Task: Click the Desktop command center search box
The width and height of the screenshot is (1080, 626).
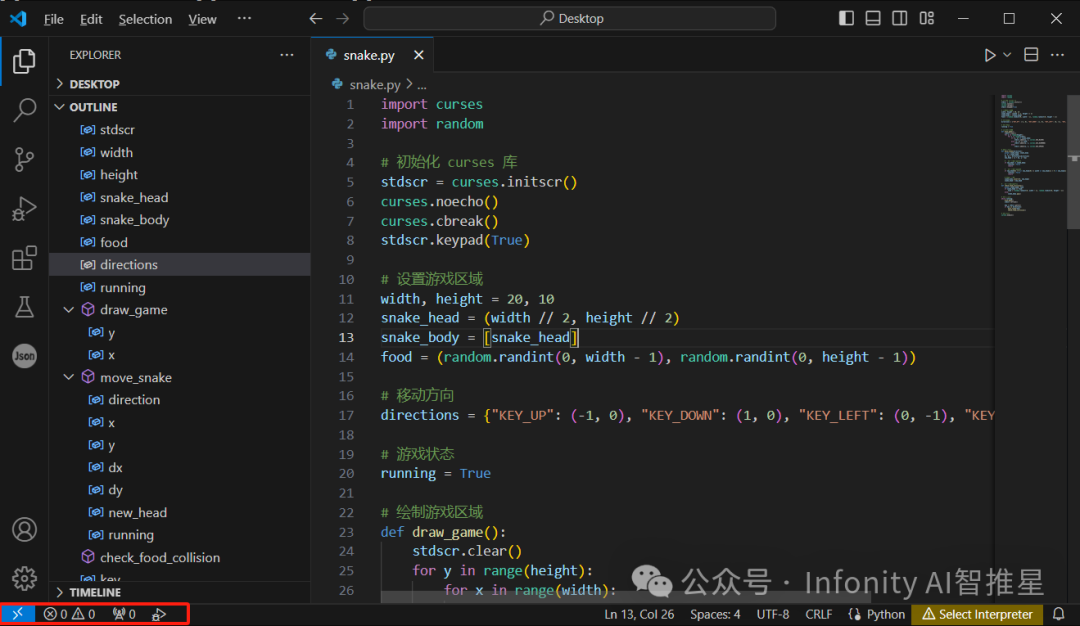Action: (570, 19)
